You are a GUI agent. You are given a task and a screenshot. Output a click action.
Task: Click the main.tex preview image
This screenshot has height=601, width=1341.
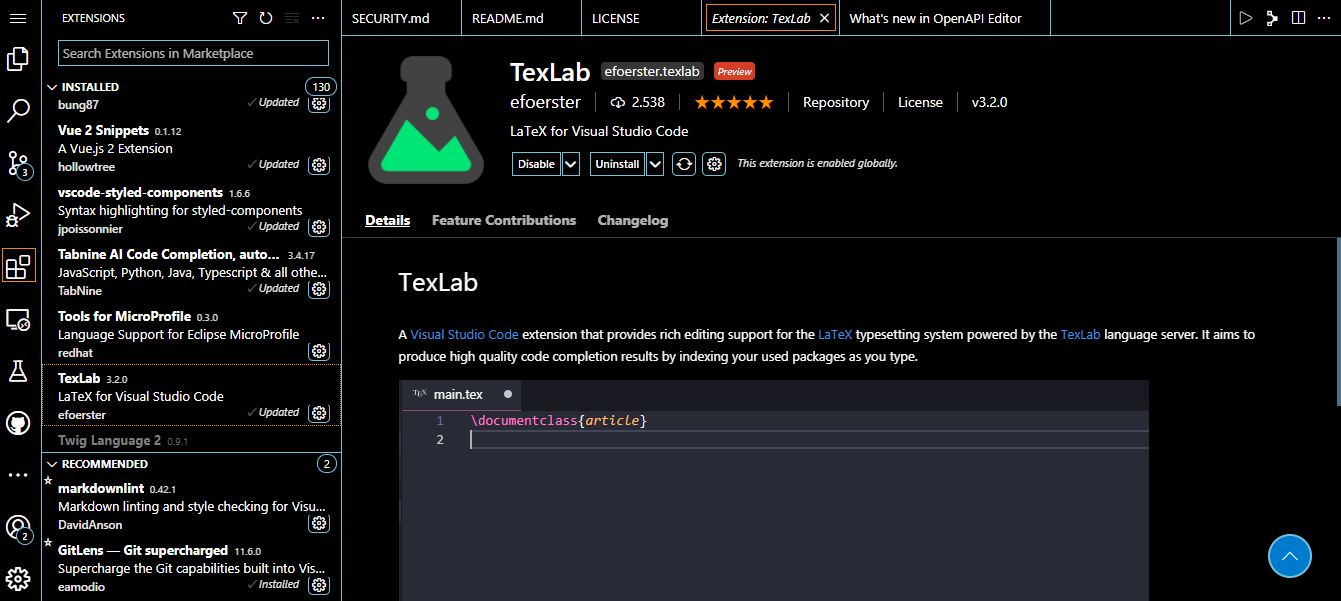(774, 490)
